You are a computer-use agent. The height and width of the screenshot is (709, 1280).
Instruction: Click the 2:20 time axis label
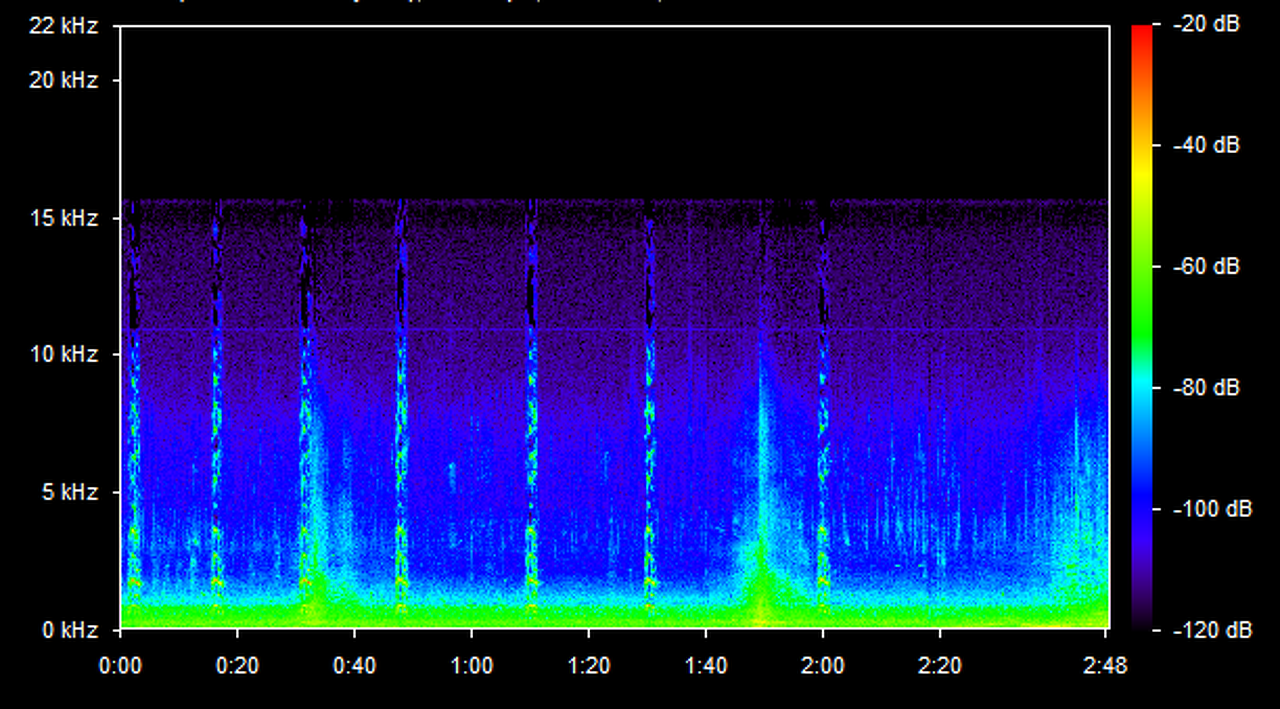(939, 666)
